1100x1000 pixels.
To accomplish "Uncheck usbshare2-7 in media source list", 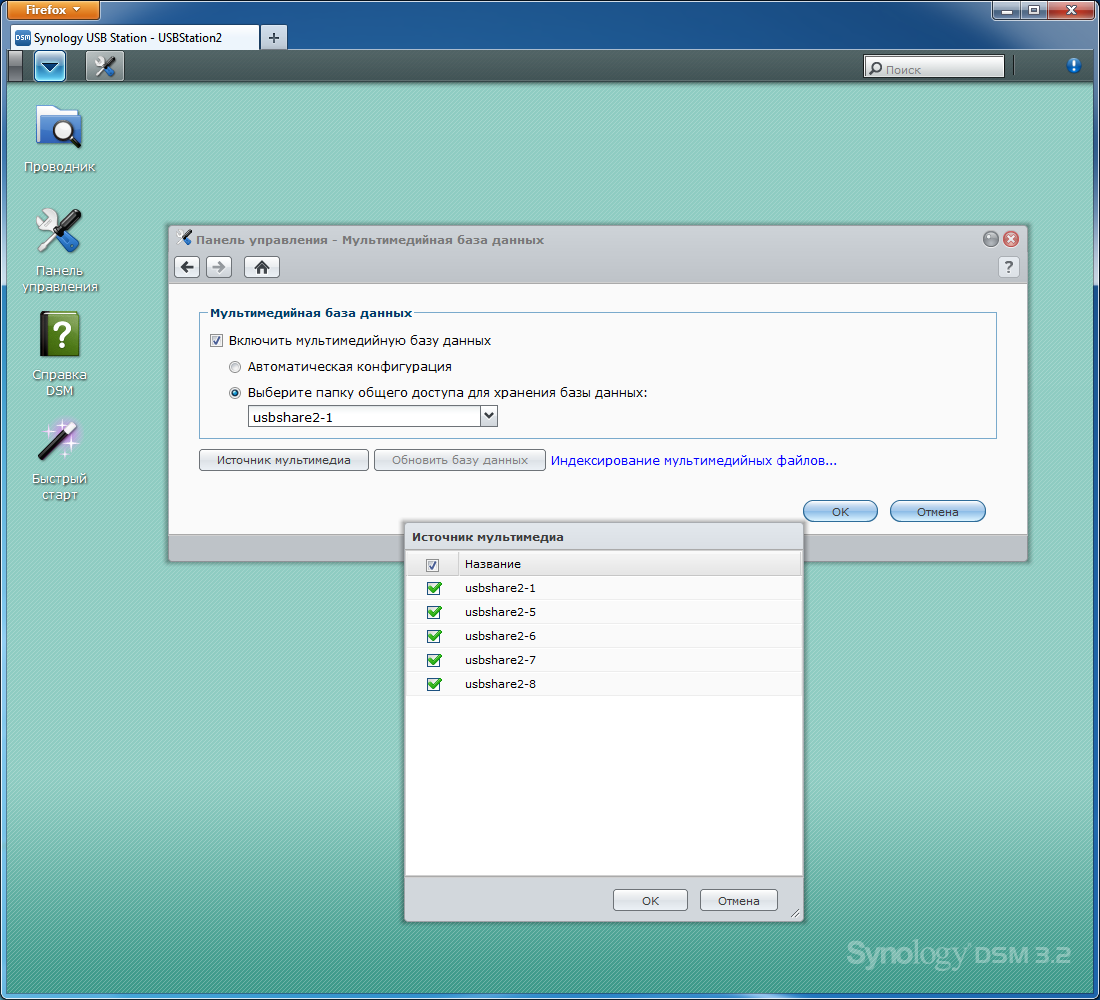I will click(x=434, y=660).
